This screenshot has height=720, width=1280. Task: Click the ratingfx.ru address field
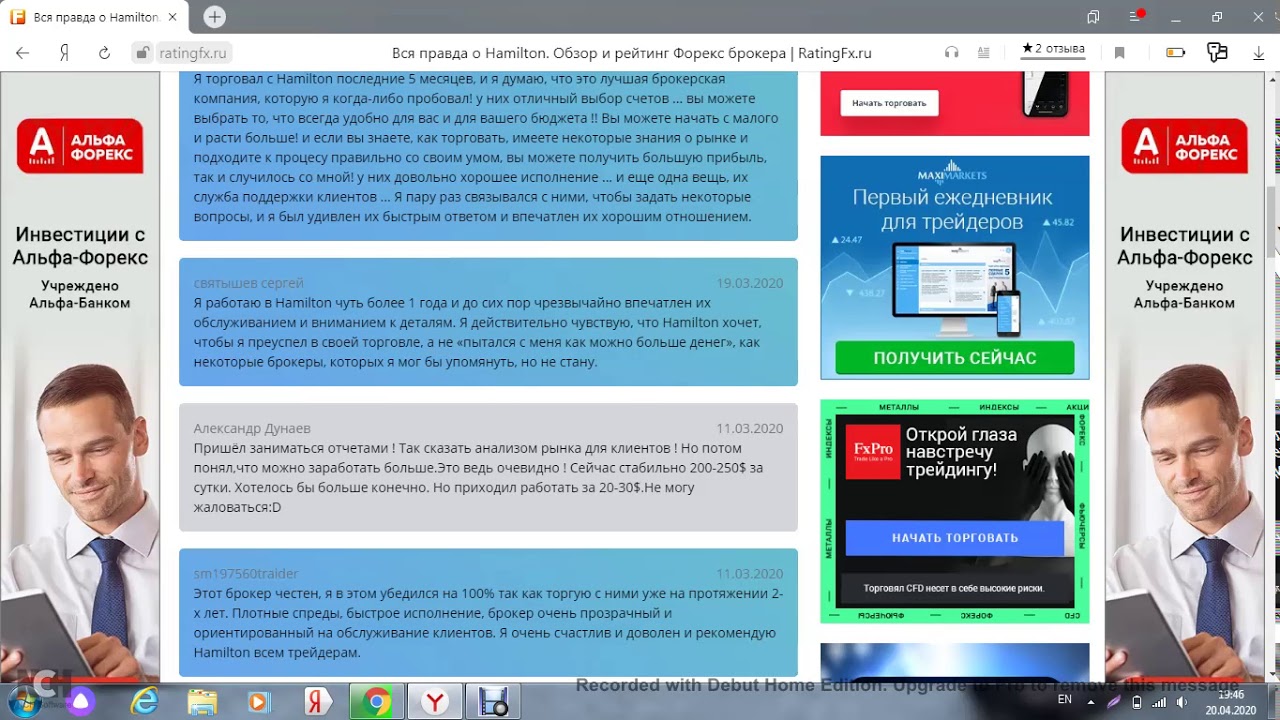[x=193, y=53]
